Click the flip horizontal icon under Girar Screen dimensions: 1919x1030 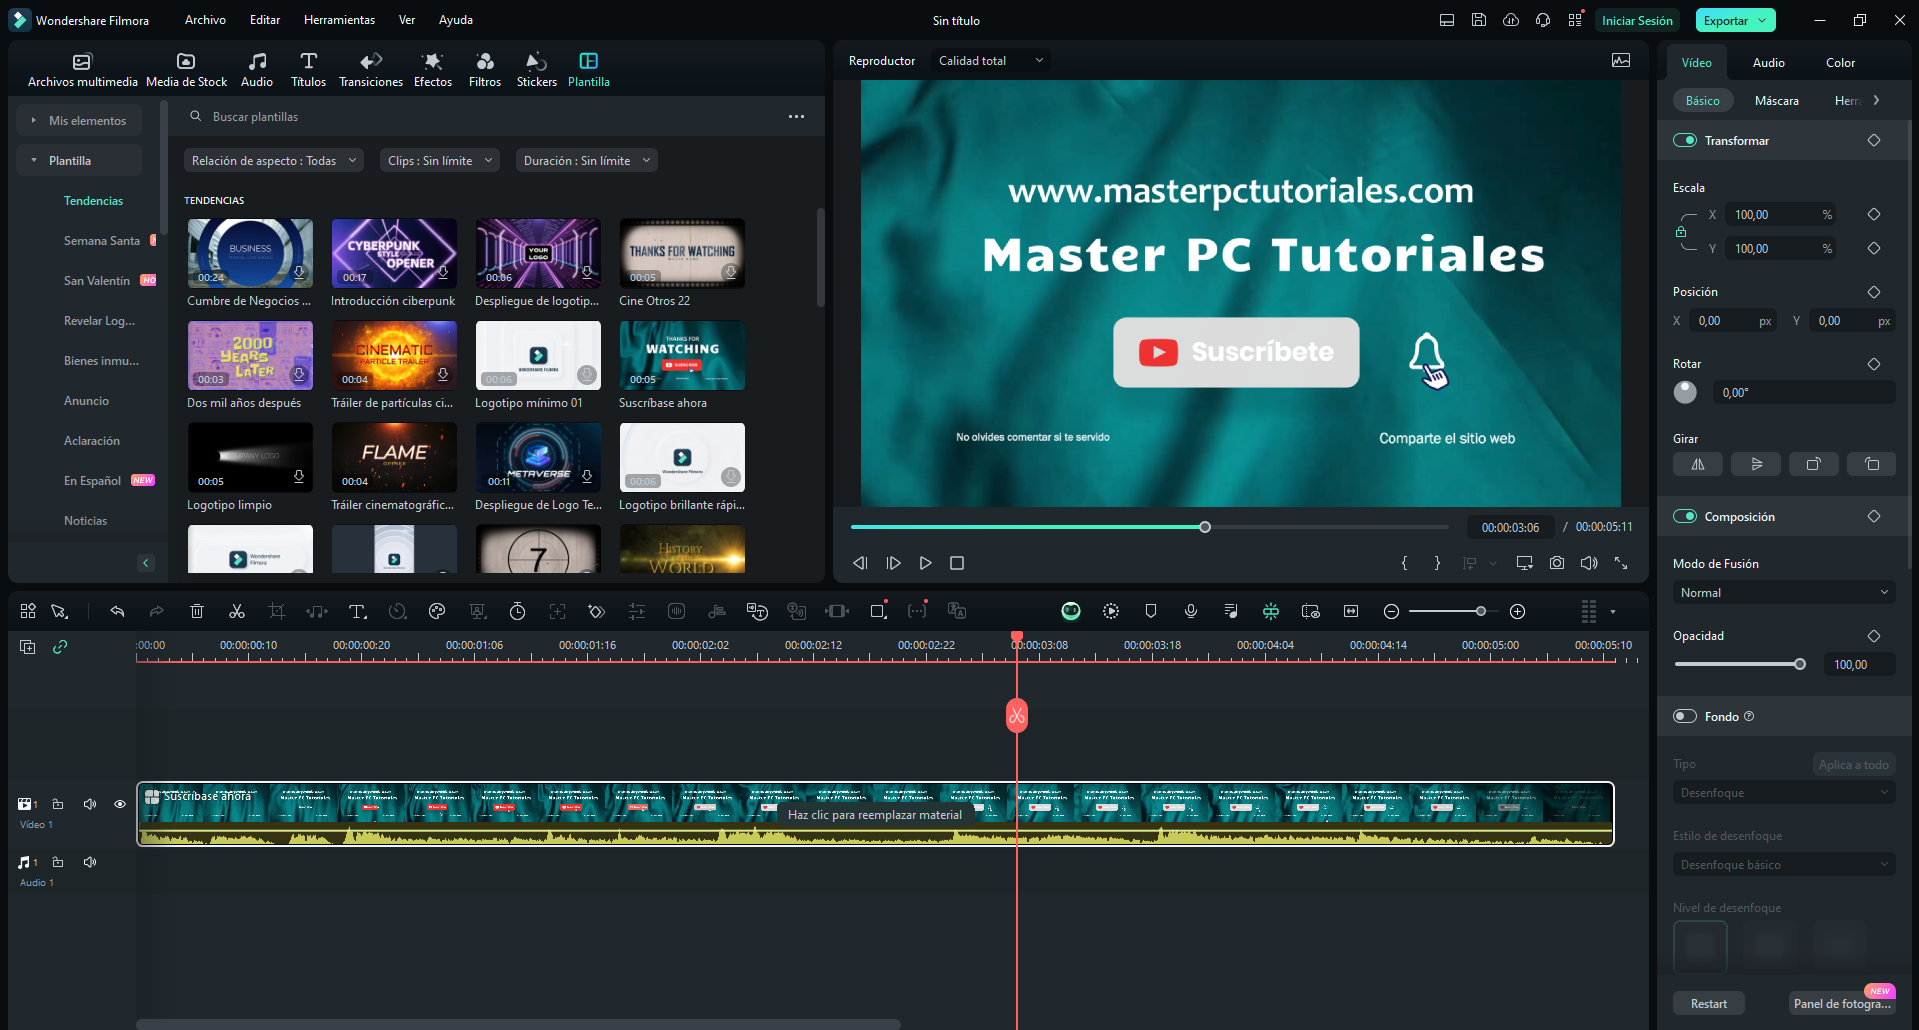pyautogui.click(x=1698, y=464)
